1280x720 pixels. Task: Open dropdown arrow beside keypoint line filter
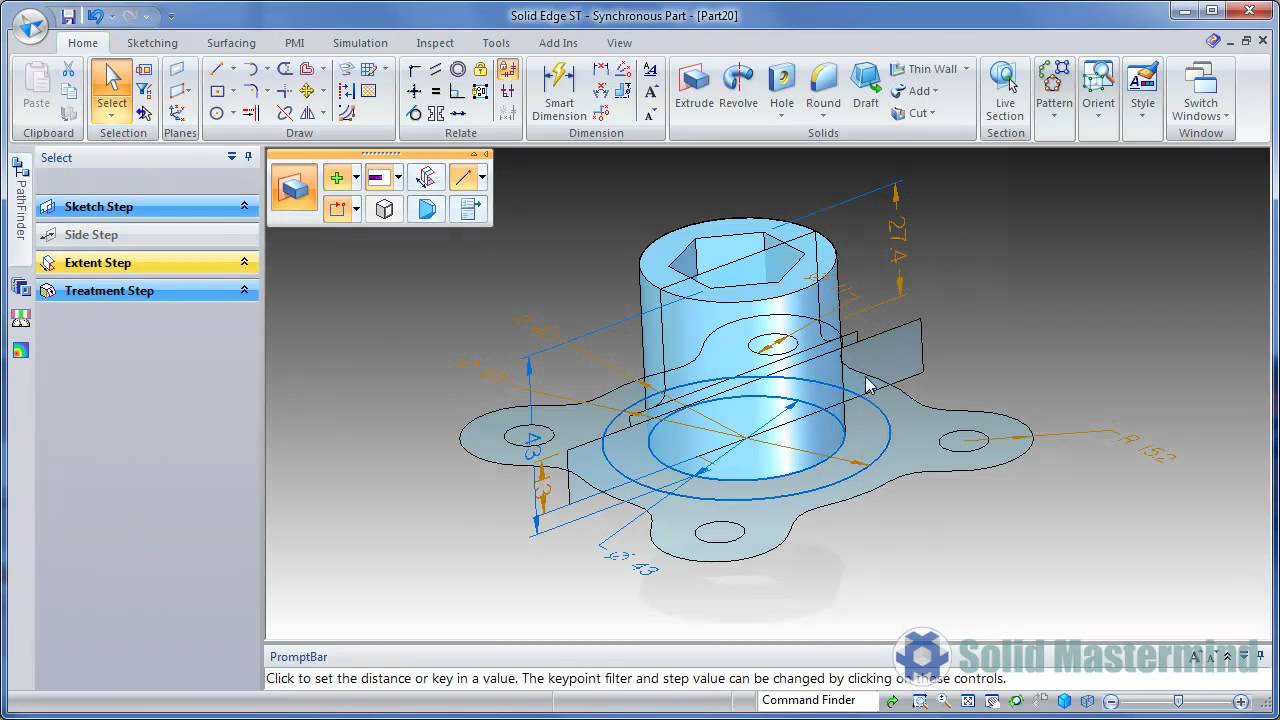pos(482,178)
